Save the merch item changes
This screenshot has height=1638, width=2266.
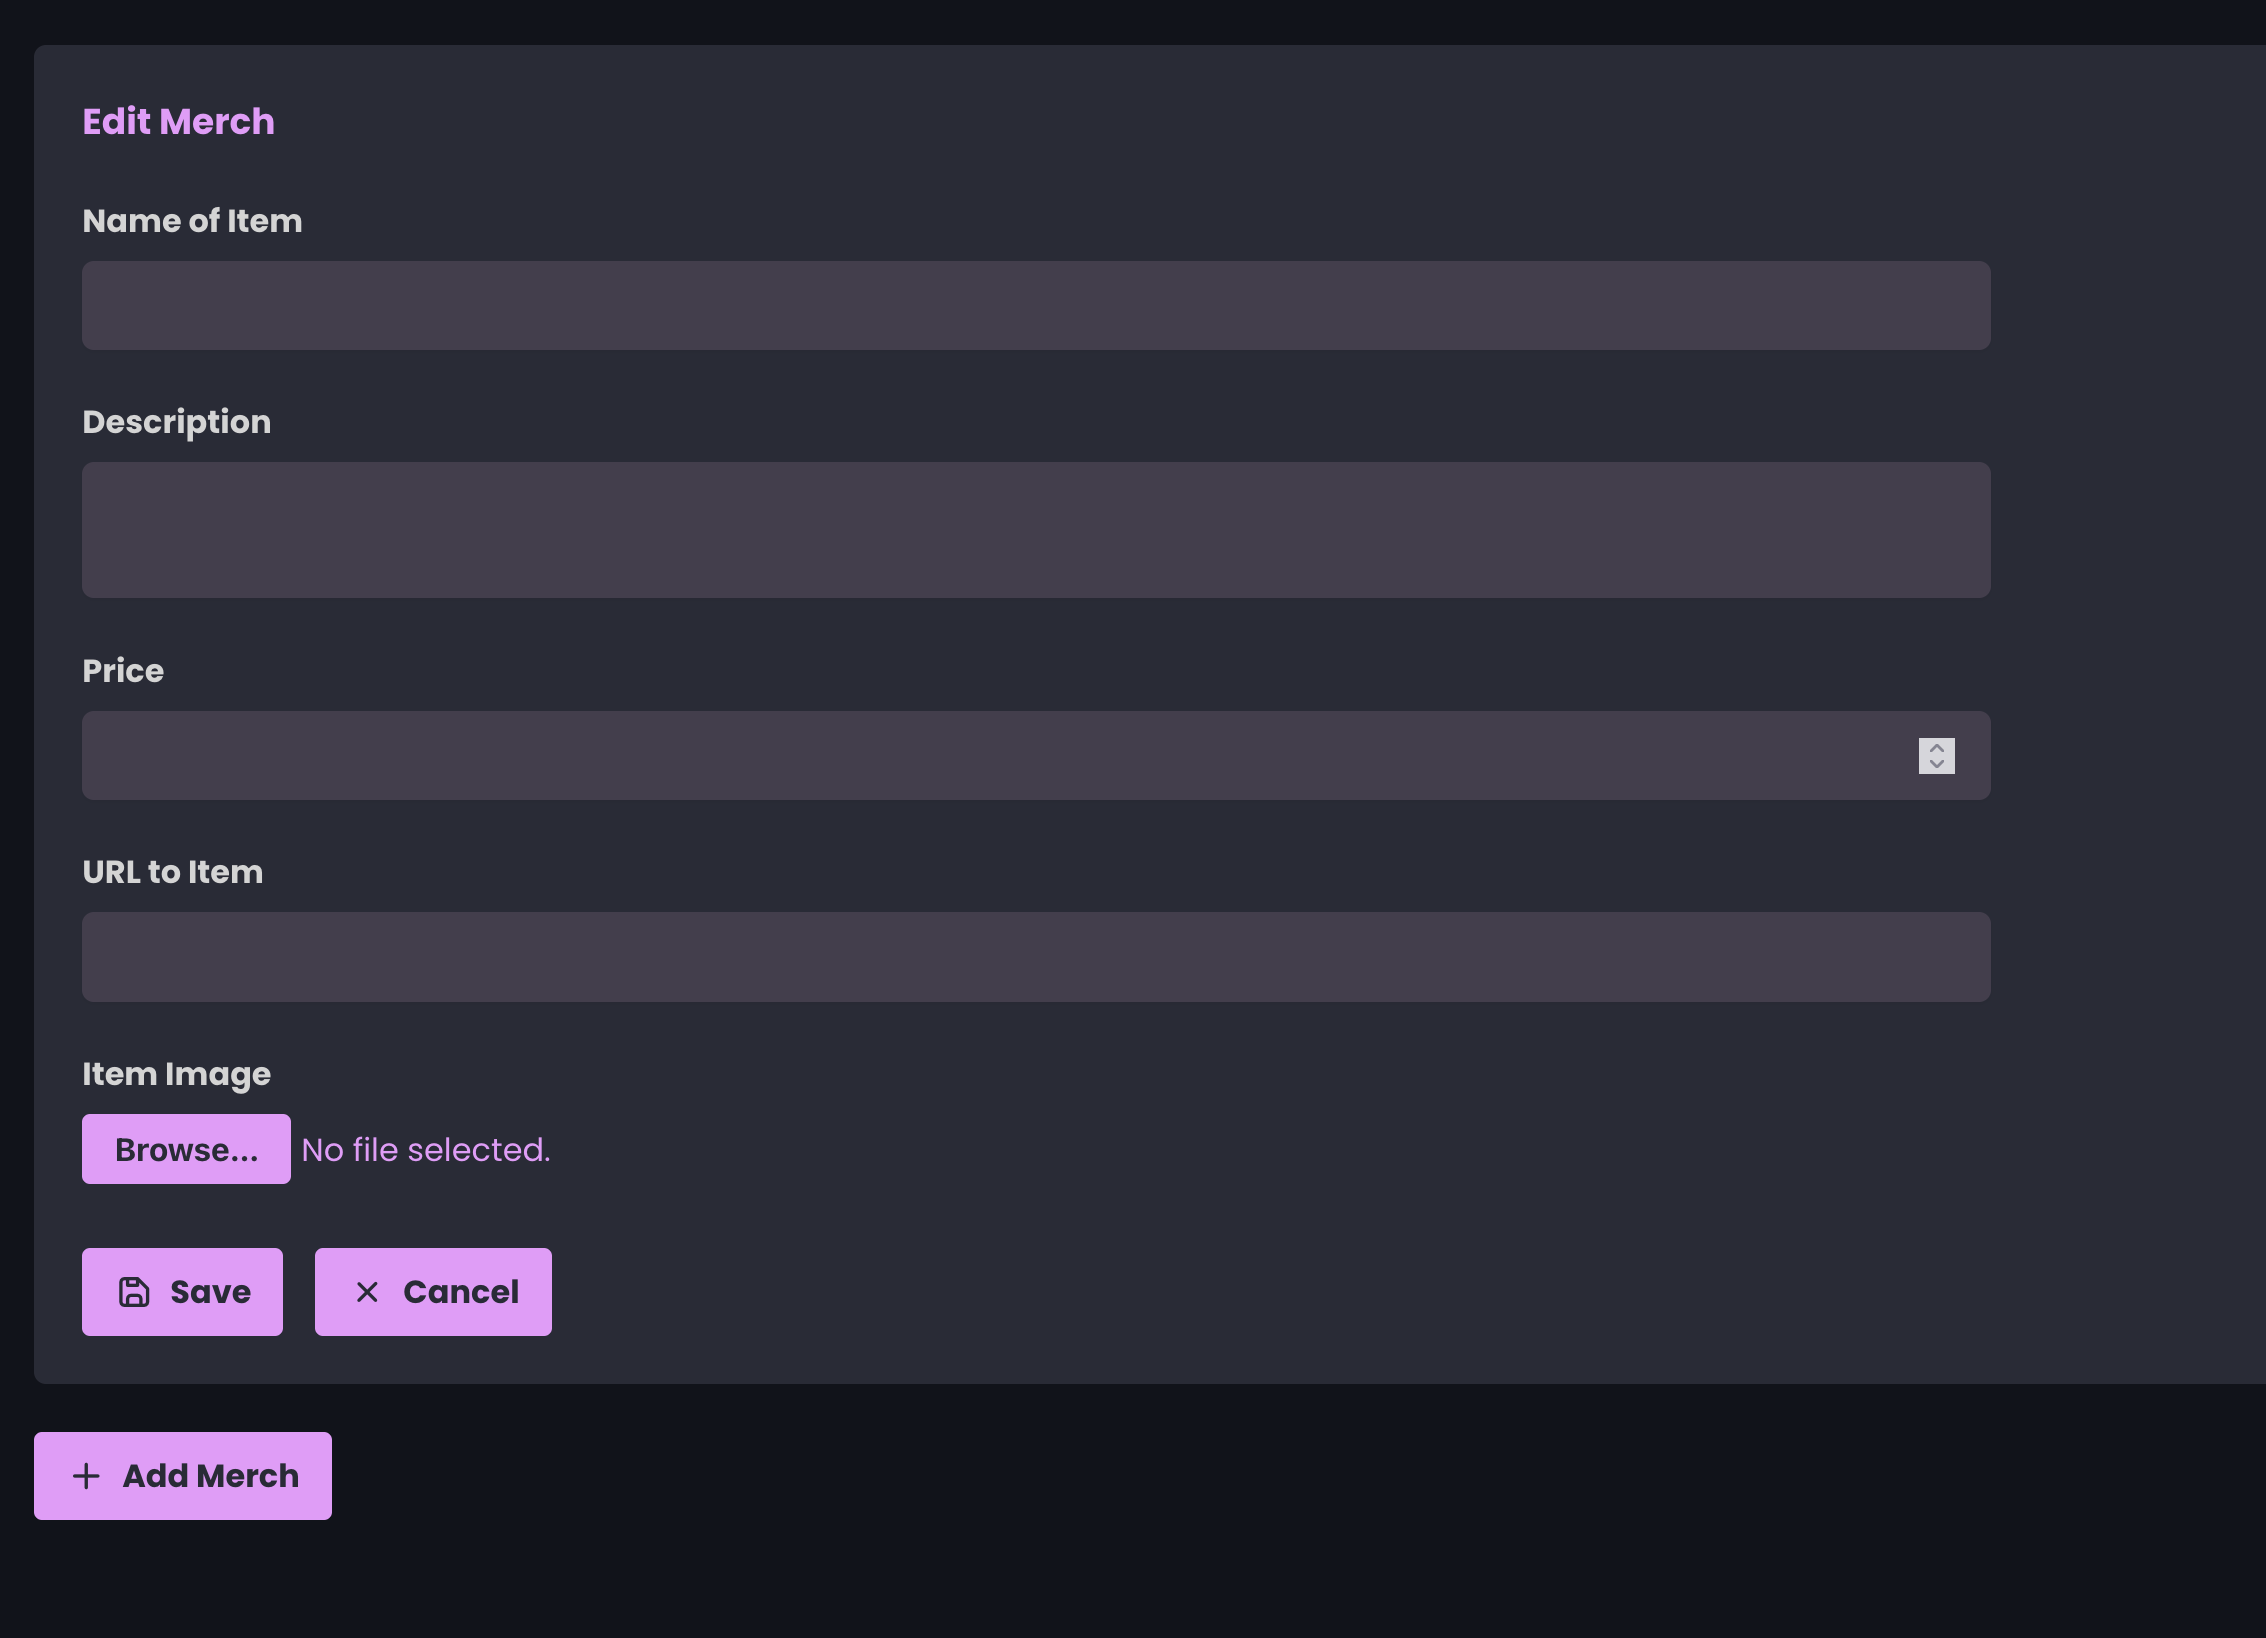182,1291
